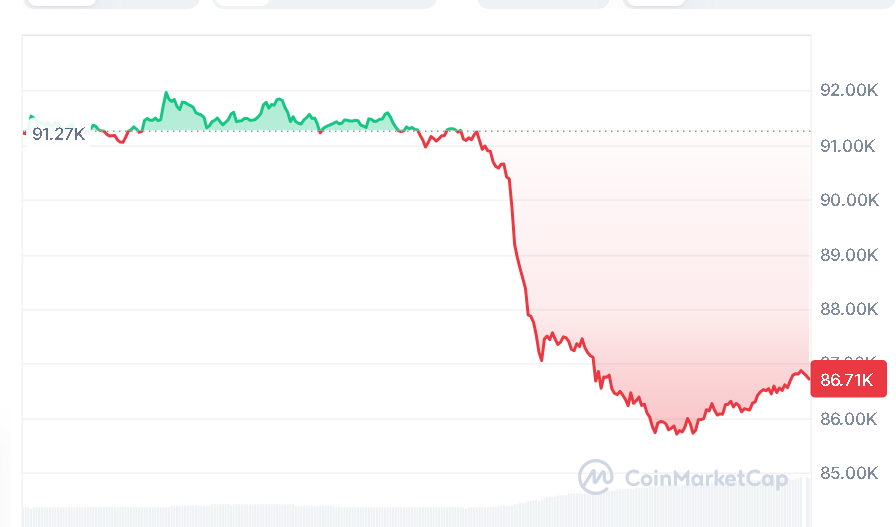Select the 91.00K axis label
Screen dimensions: 896x527
pos(848,146)
